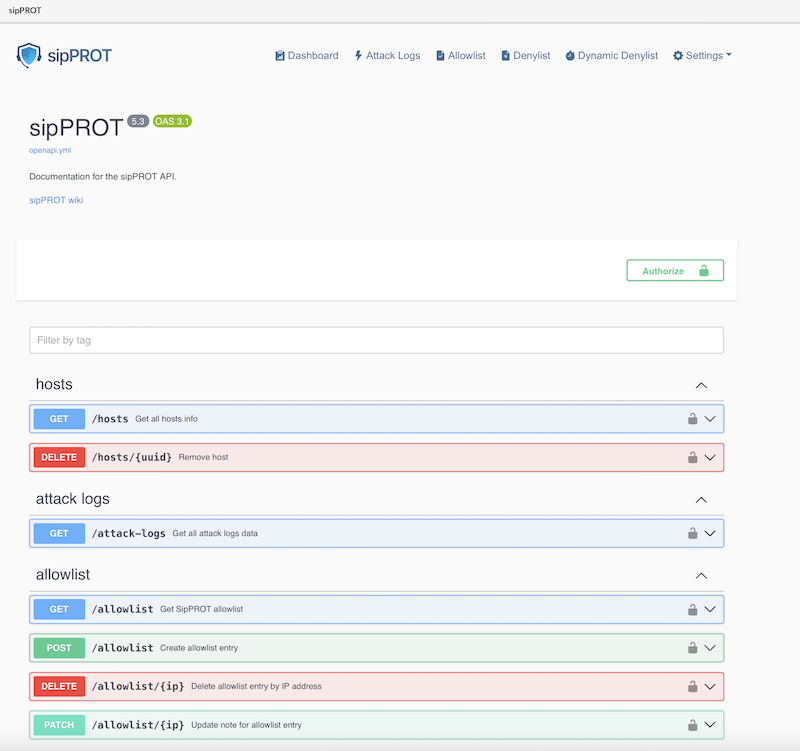Click the lock icon on GET /hosts row
Viewport: 800px width, 751px height.
click(692, 419)
